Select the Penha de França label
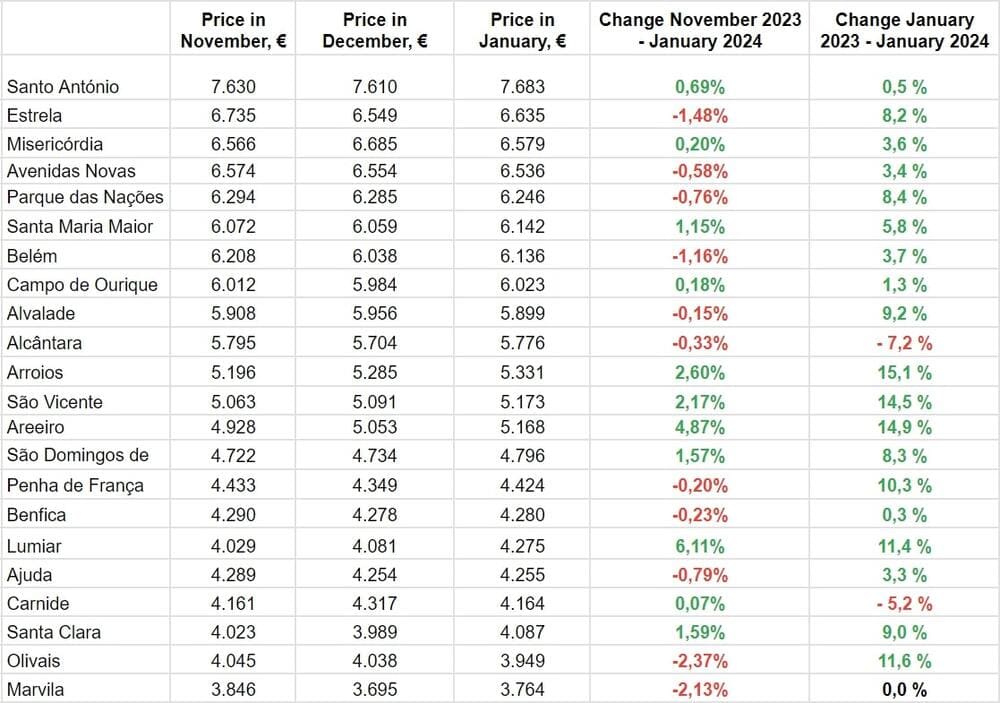The height and width of the screenshot is (703, 1000). pos(75,486)
